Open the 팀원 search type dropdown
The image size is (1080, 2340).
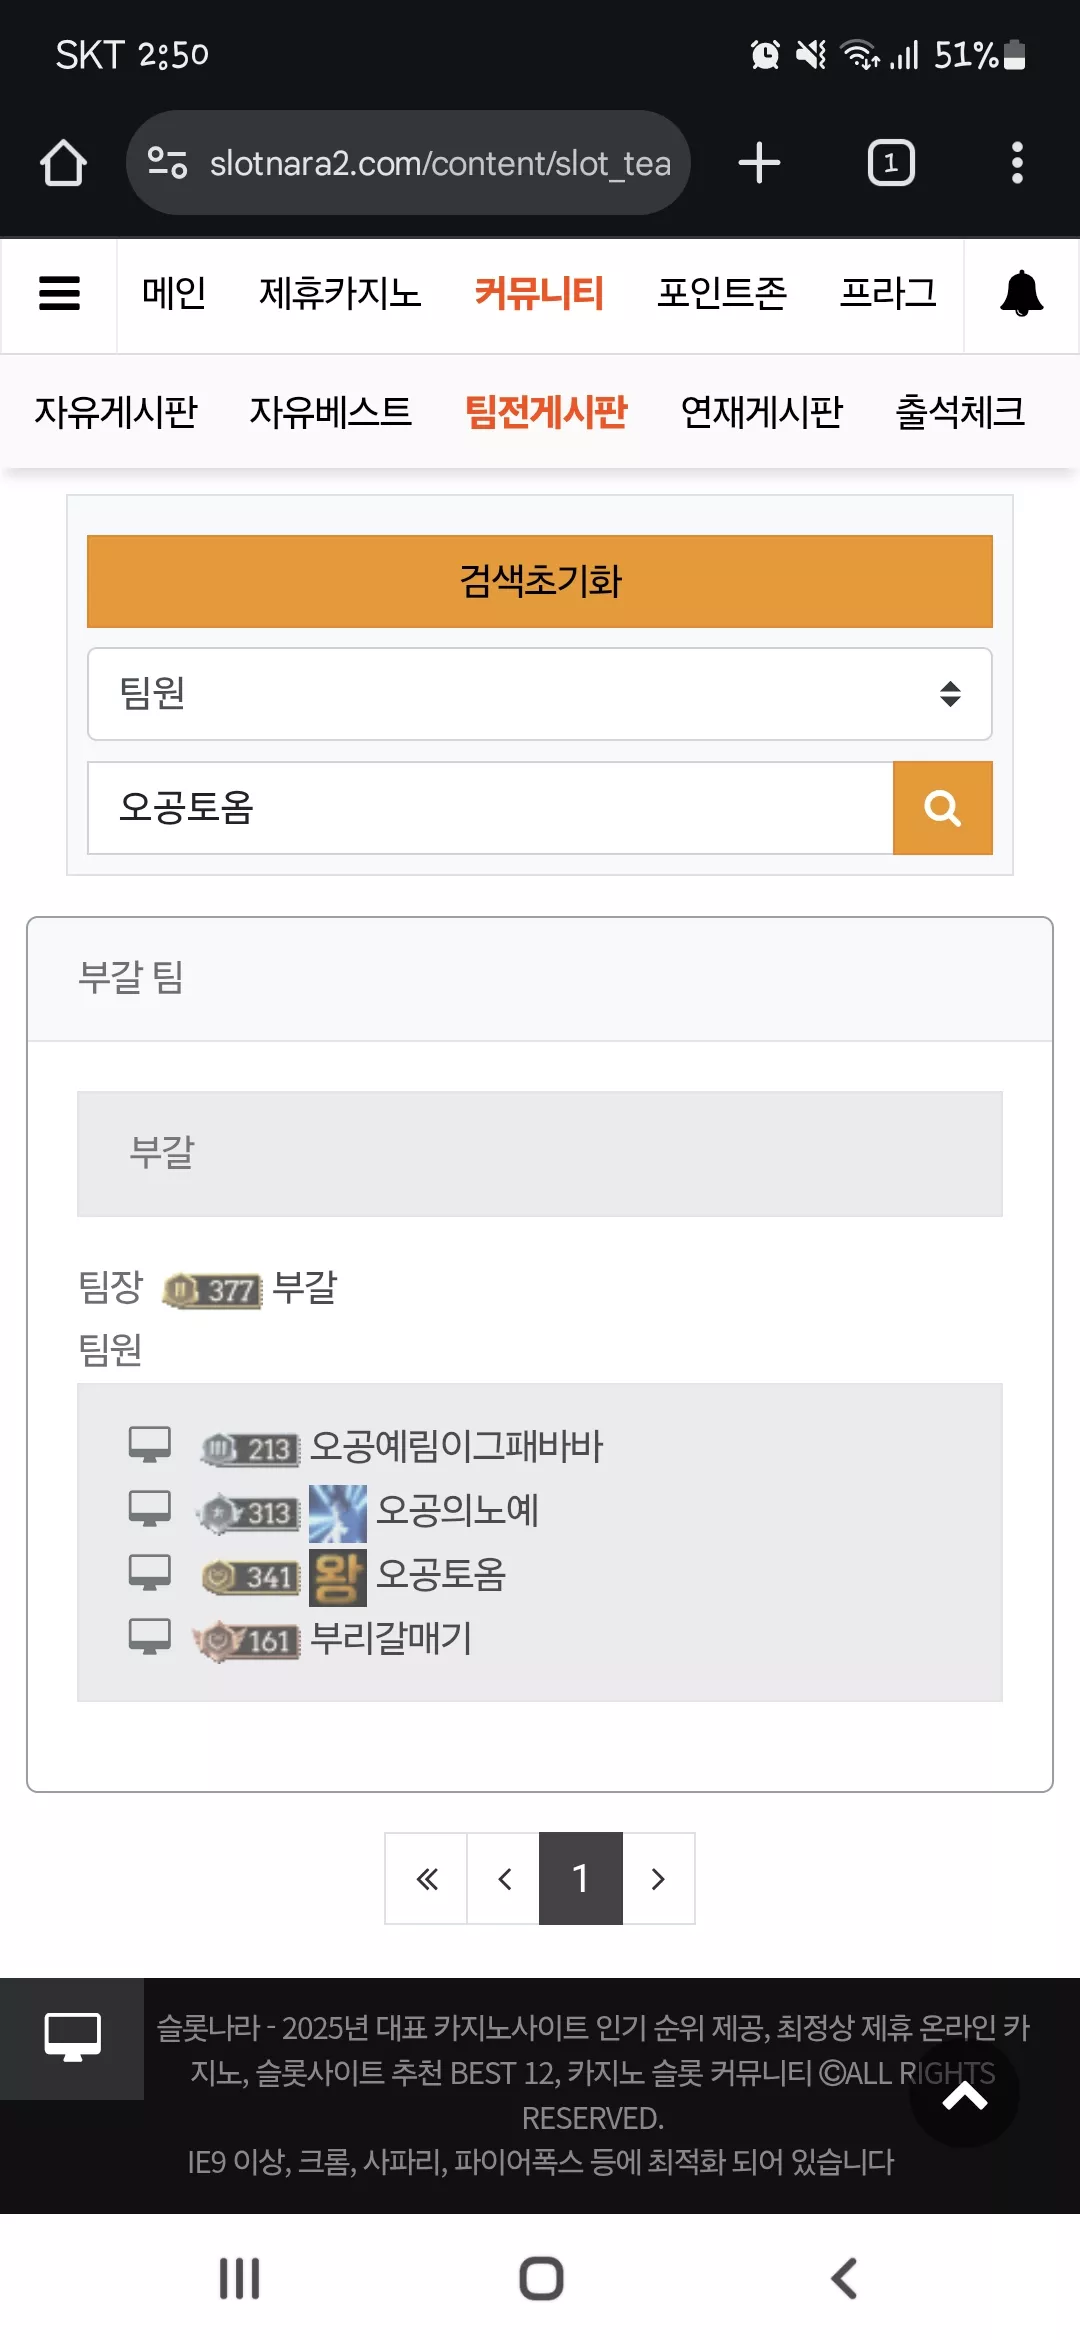540,694
